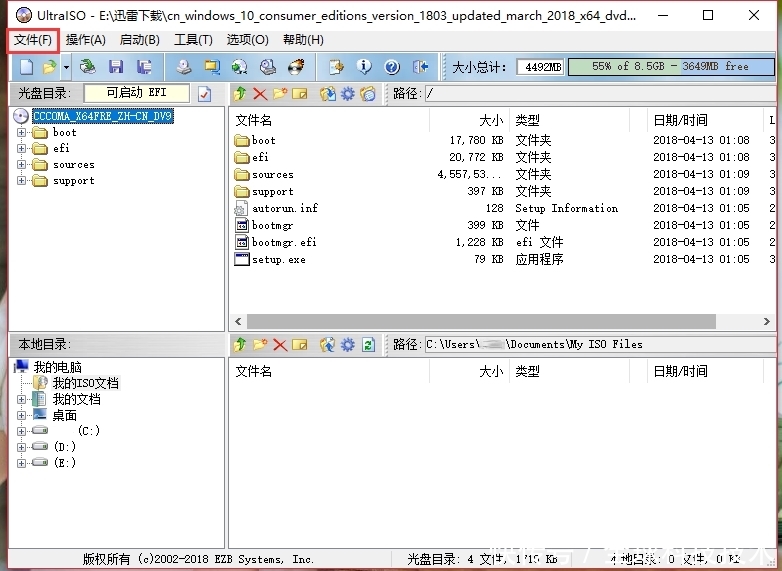Click the Save floppy disk icon

pyautogui.click(x=116, y=66)
